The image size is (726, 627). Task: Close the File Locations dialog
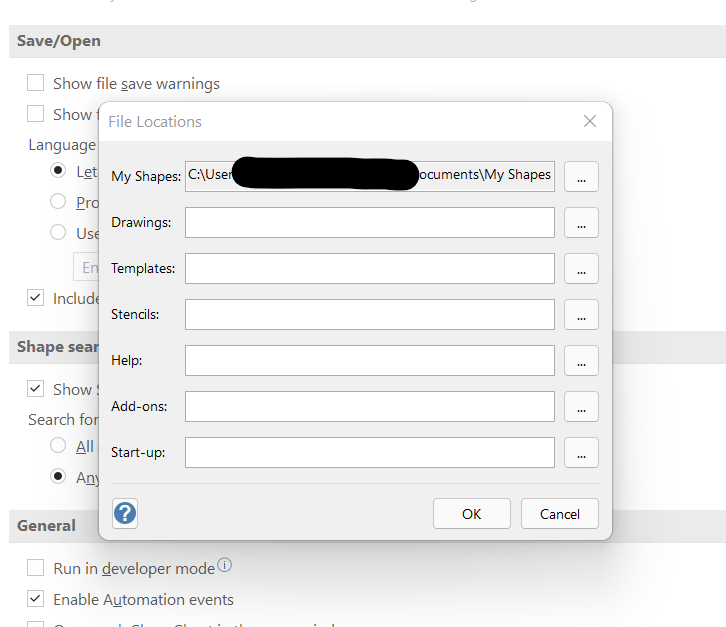tap(589, 121)
